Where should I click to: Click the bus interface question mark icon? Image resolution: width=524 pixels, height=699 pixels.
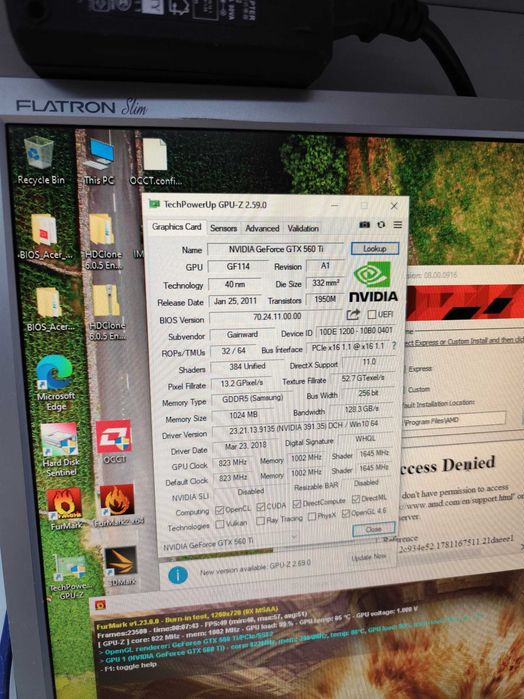point(394,345)
